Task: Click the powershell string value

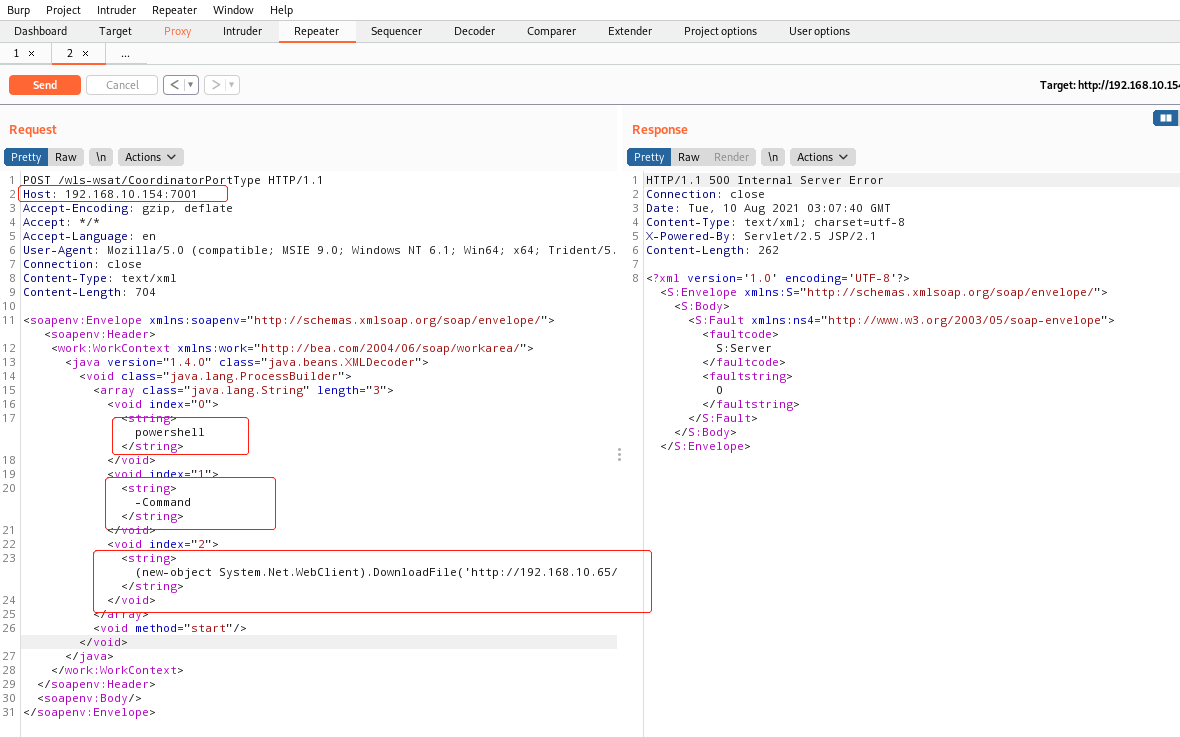Action: point(169,432)
